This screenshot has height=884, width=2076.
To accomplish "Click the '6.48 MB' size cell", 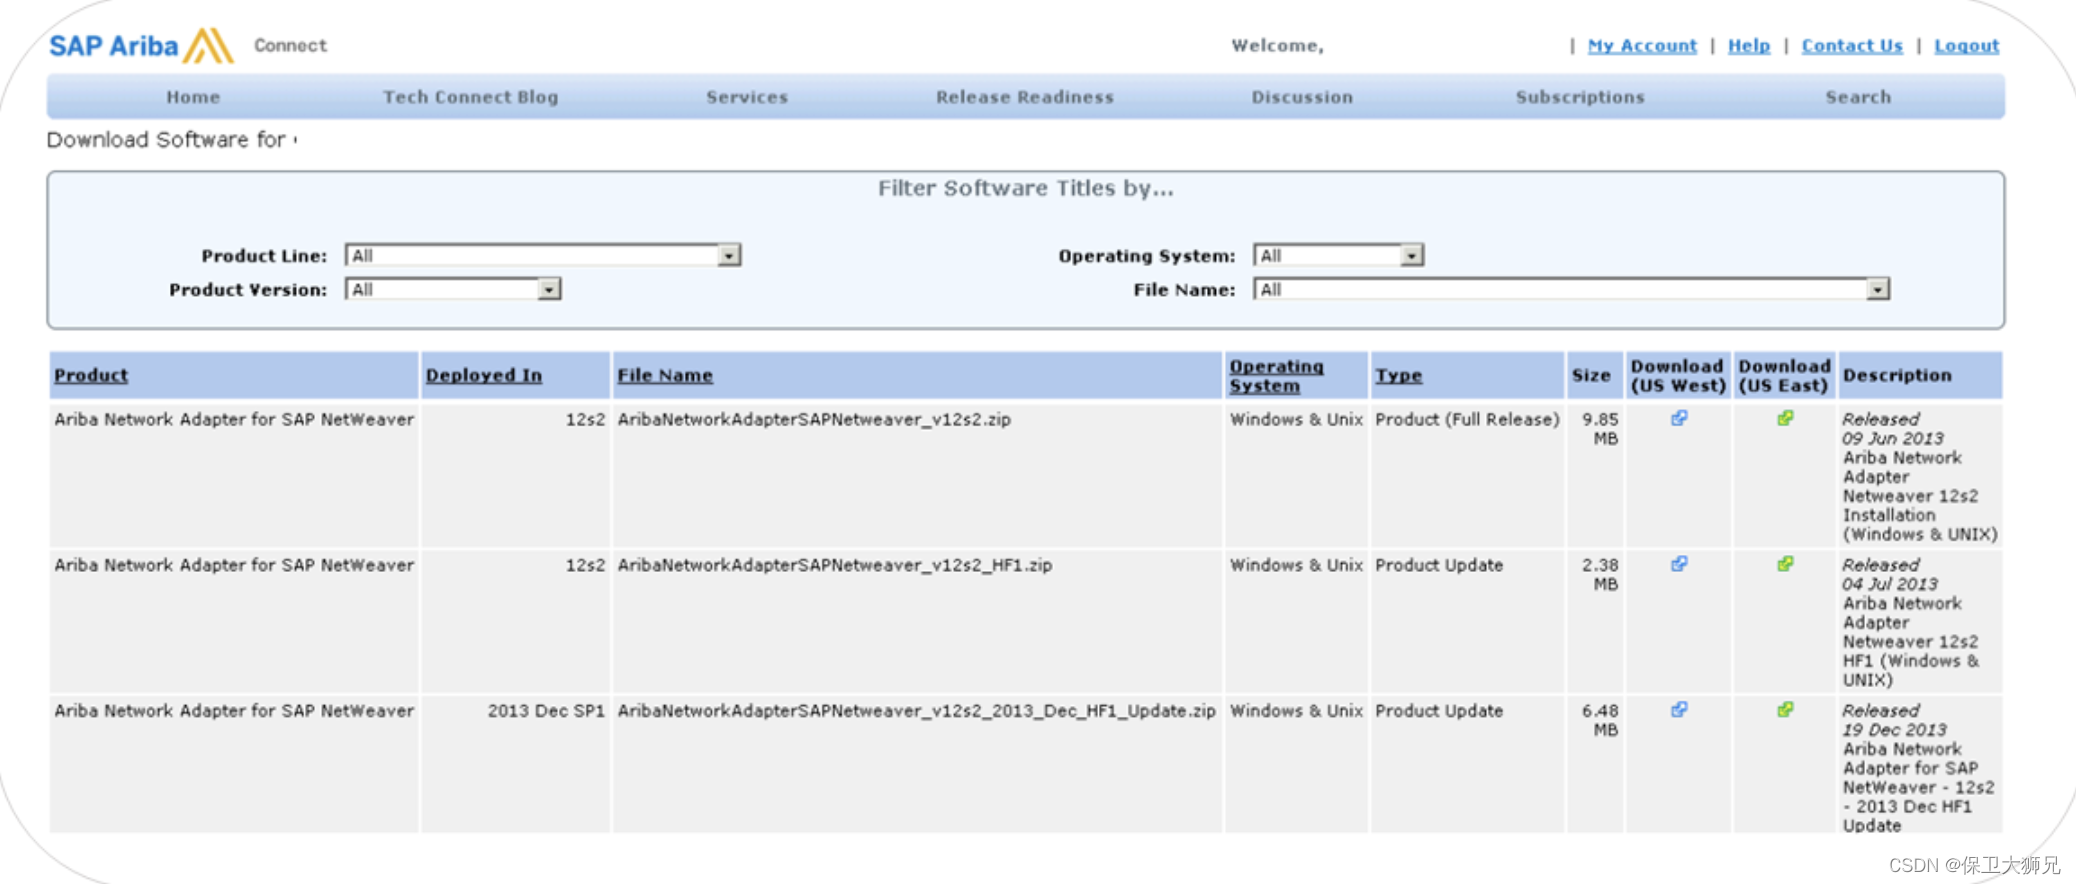I will (x=1600, y=721).
